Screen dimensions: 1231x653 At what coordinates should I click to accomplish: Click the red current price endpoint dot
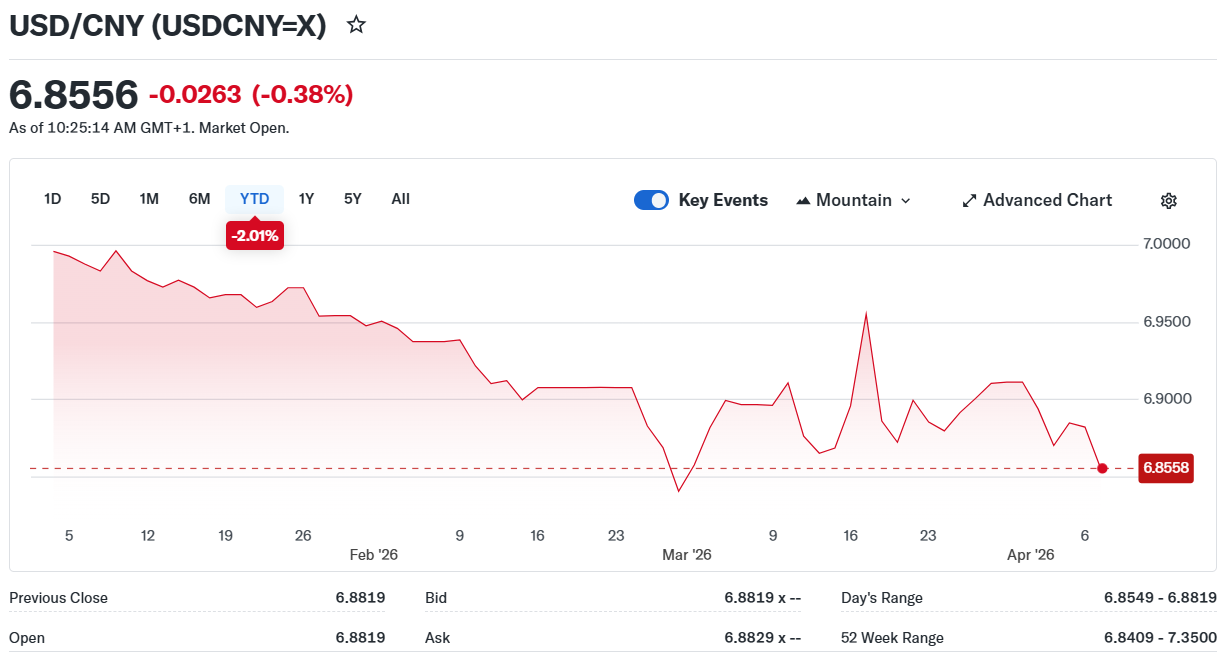click(1102, 468)
